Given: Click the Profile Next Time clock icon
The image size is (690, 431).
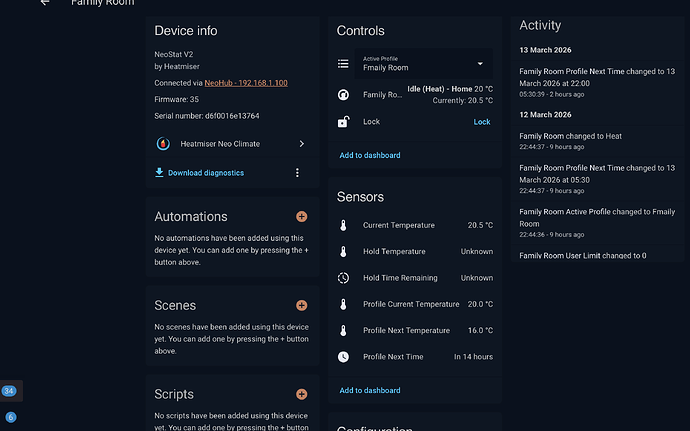Looking at the screenshot, I should (x=343, y=356).
